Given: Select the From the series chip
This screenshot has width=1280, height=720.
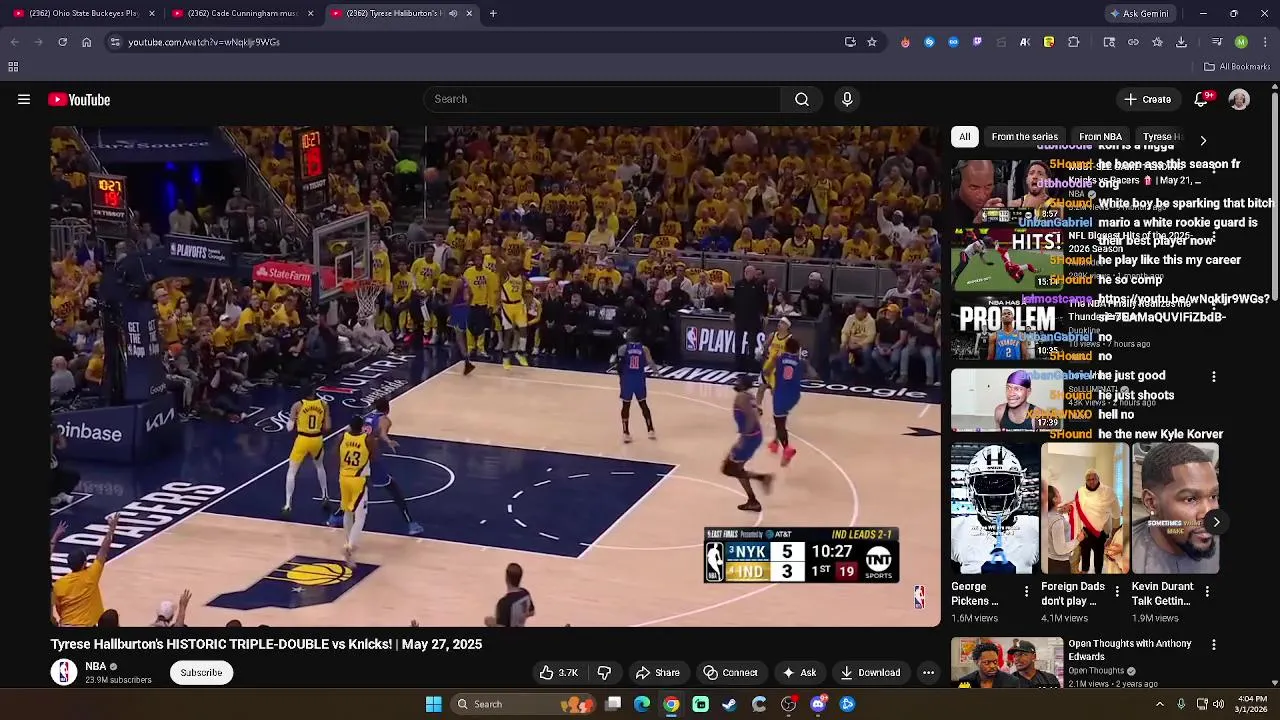Looking at the screenshot, I should pyautogui.click(x=1024, y=136).
